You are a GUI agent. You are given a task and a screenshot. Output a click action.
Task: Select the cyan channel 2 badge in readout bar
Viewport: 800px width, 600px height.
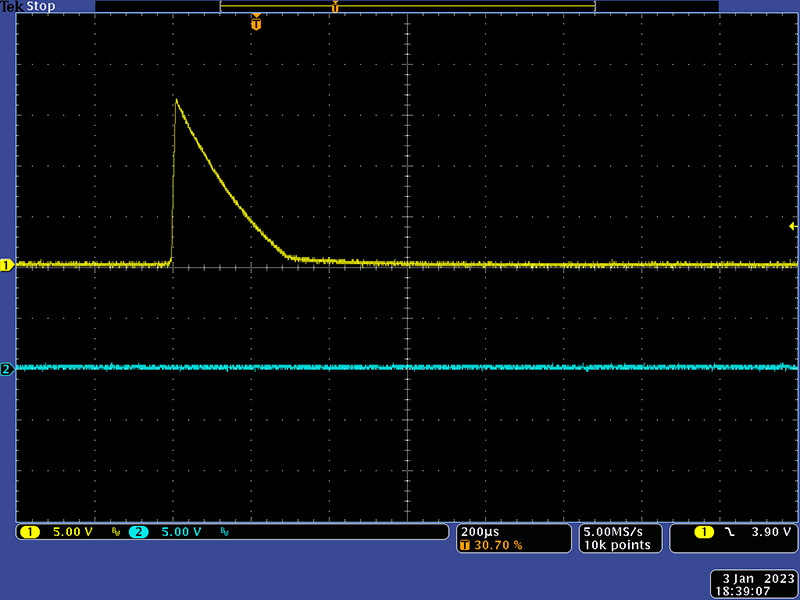click(138, 532)
